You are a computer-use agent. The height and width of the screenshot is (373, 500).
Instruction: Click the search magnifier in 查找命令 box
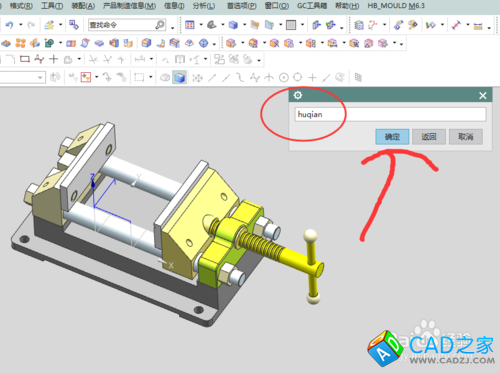[x=160, y=25]
